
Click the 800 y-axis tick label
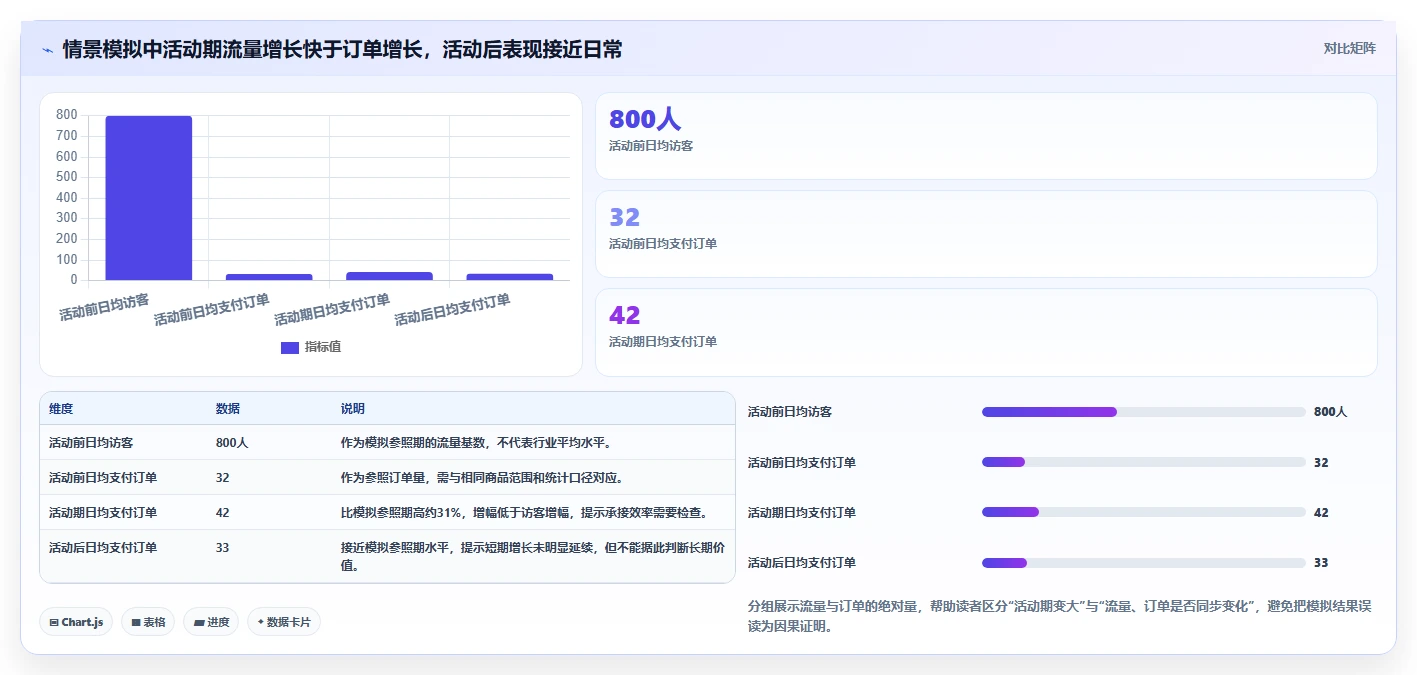point(67,115)
